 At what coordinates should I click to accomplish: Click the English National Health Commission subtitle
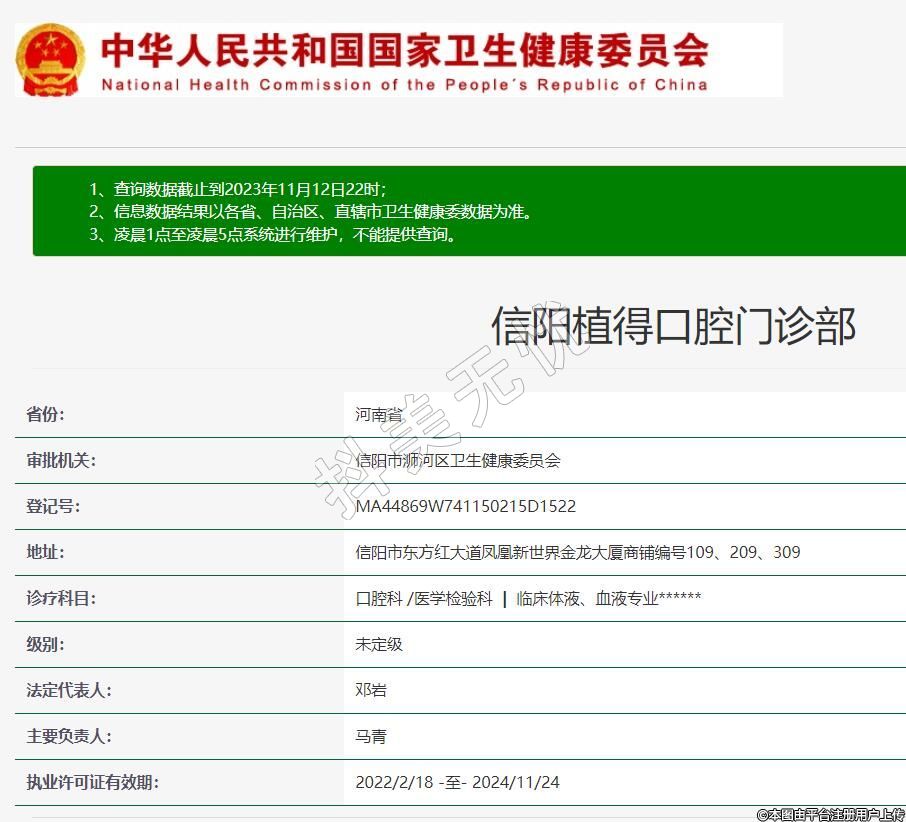pyautogui.click(x=404, y=85)
